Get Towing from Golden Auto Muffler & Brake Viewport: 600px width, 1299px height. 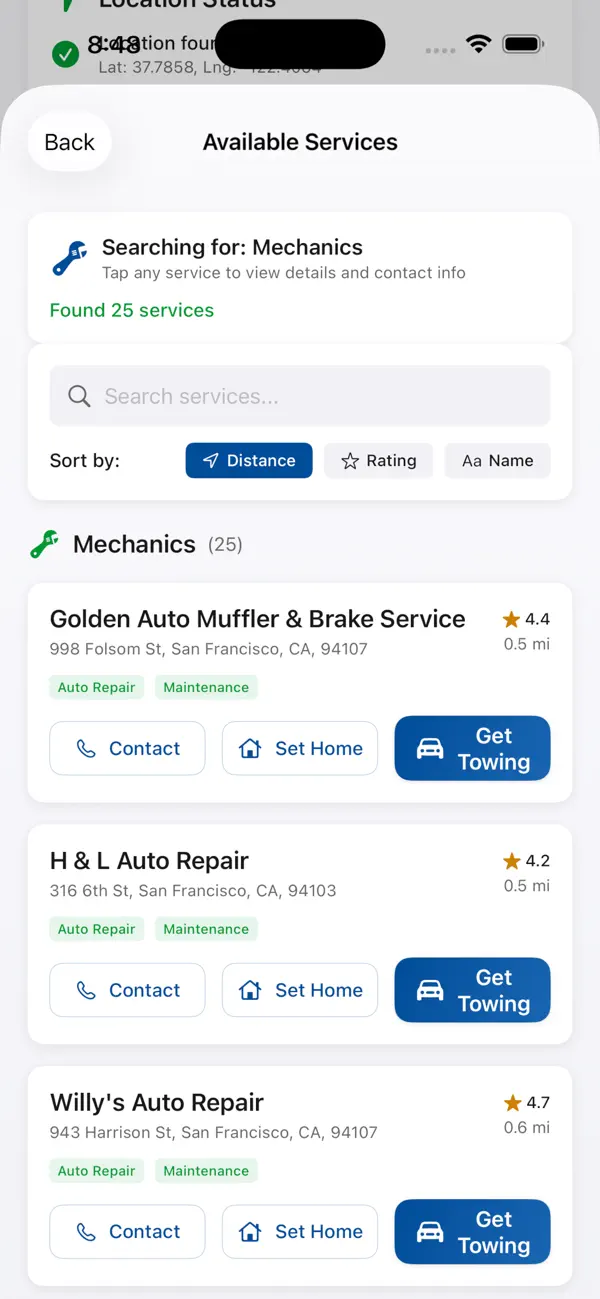point(472,748)
